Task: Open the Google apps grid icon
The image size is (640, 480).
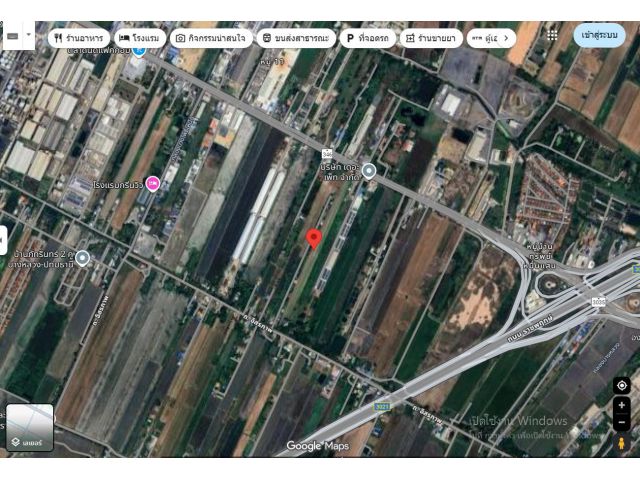Action: [552, 35]
